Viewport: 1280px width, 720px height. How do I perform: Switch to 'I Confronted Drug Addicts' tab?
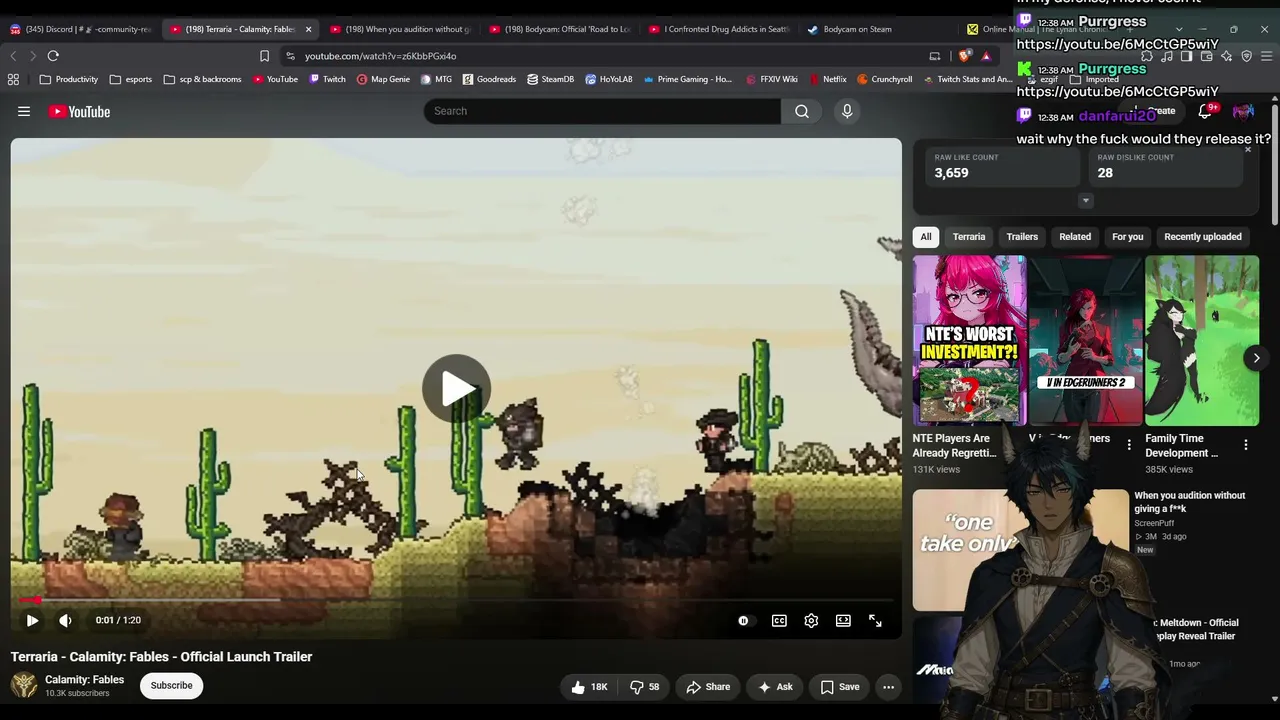point(720,29)
